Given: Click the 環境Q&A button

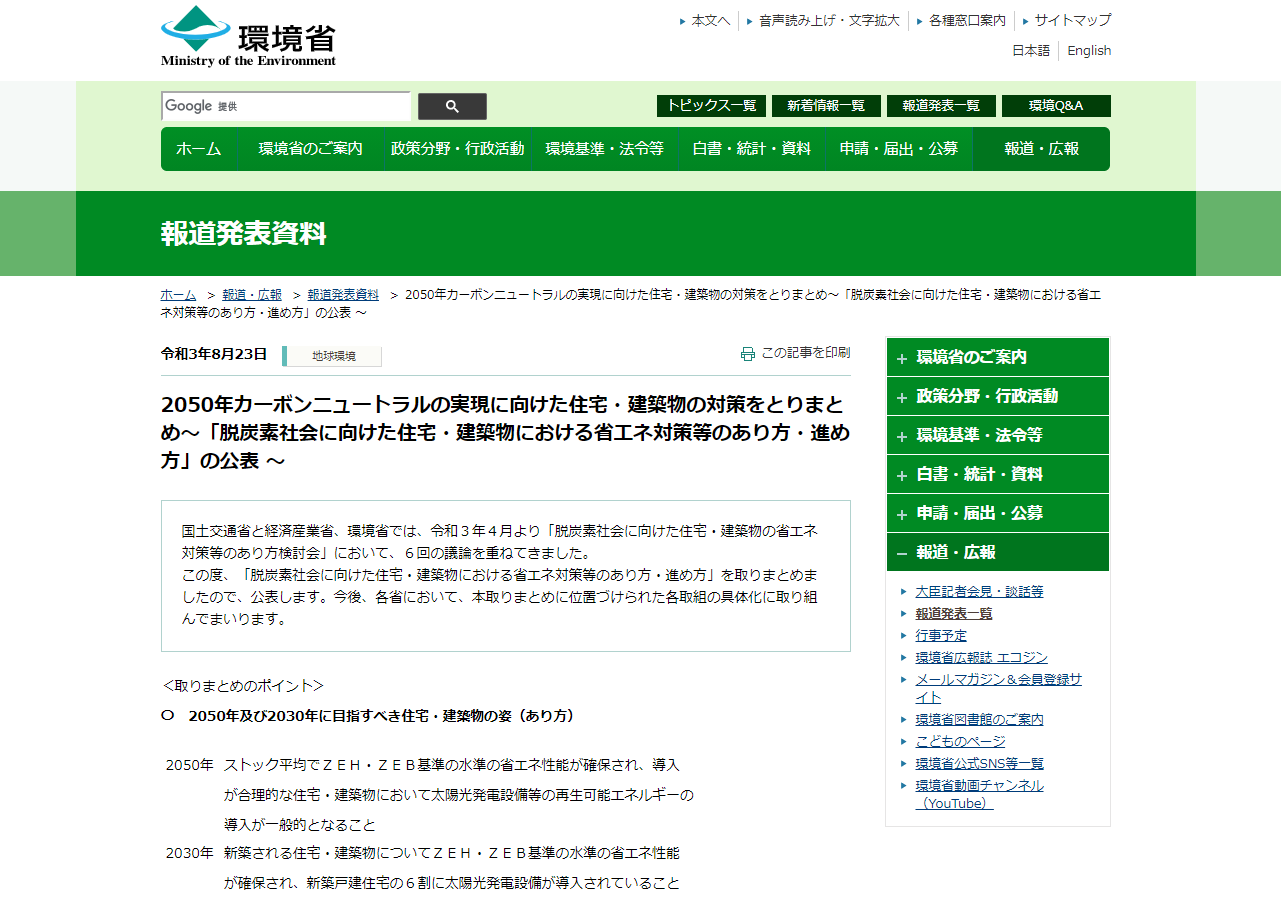Looking at the screenshot, I should (1055, 106).
